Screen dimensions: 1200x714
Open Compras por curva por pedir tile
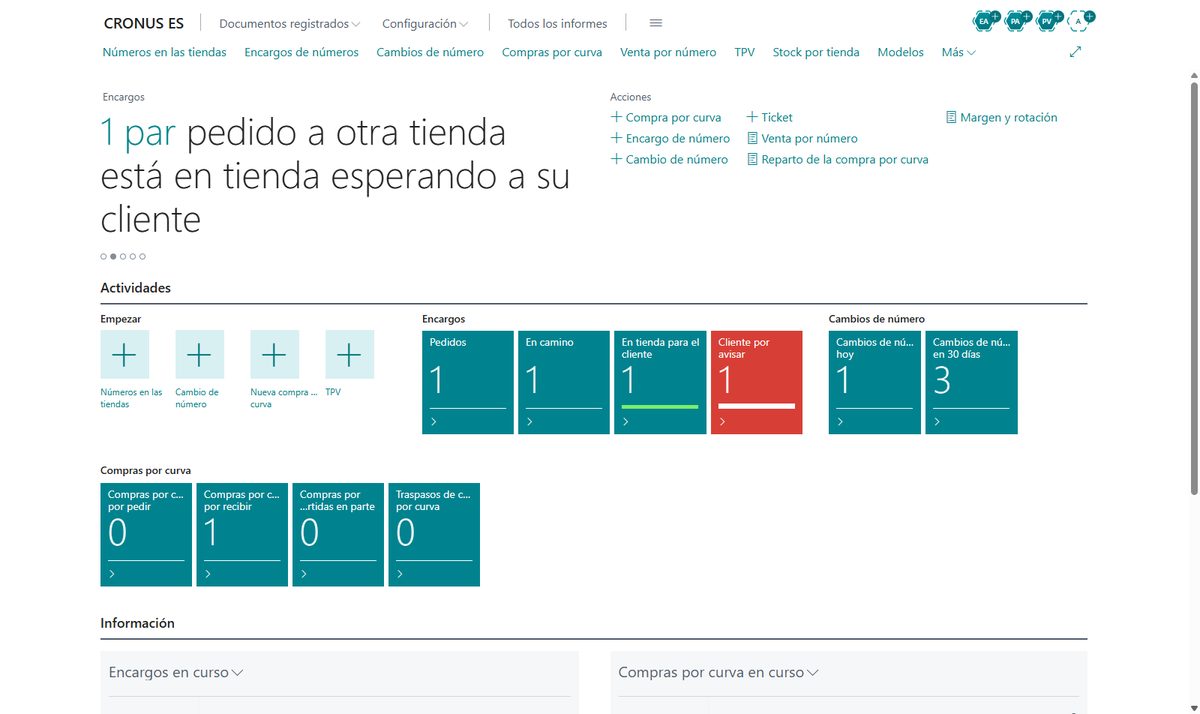[146, 534]
